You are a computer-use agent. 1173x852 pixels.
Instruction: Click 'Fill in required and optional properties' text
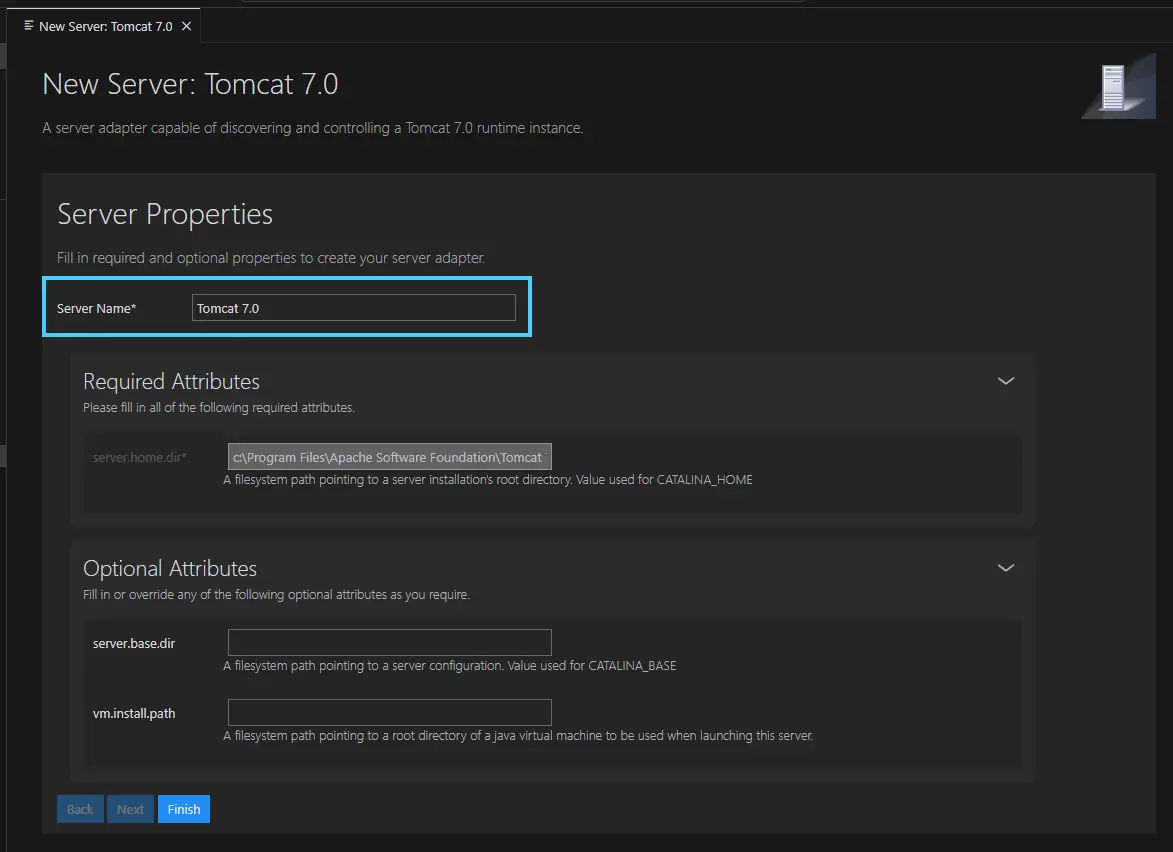(271, 258)
